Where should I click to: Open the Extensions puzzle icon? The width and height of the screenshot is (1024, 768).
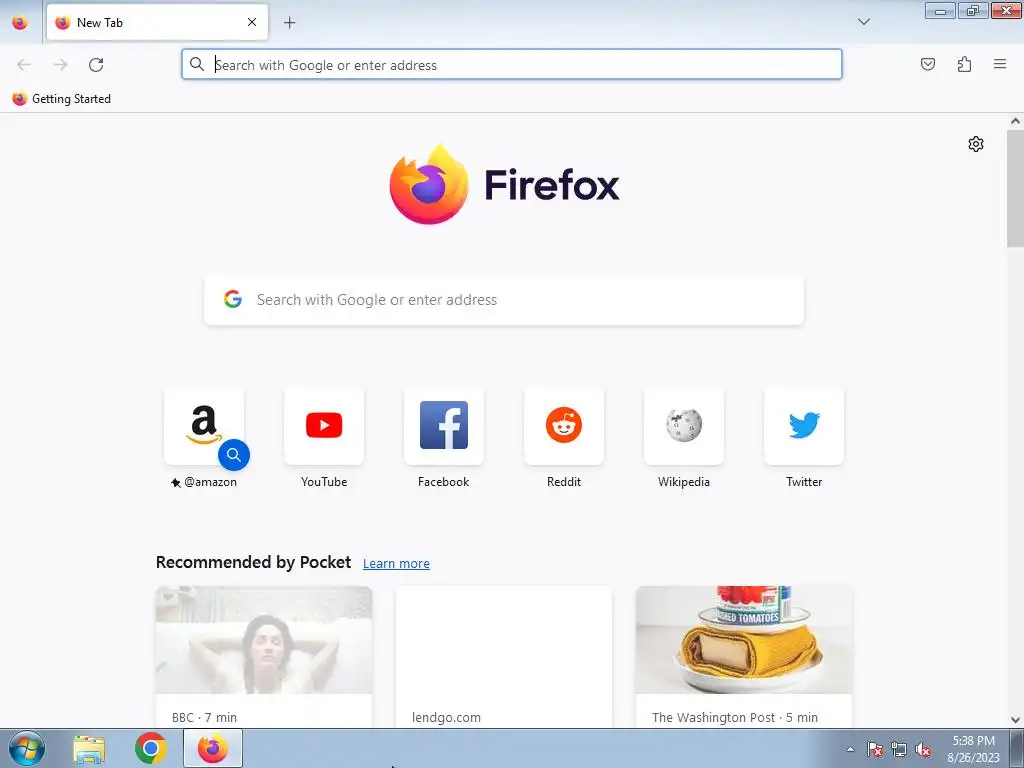(964, 64)
